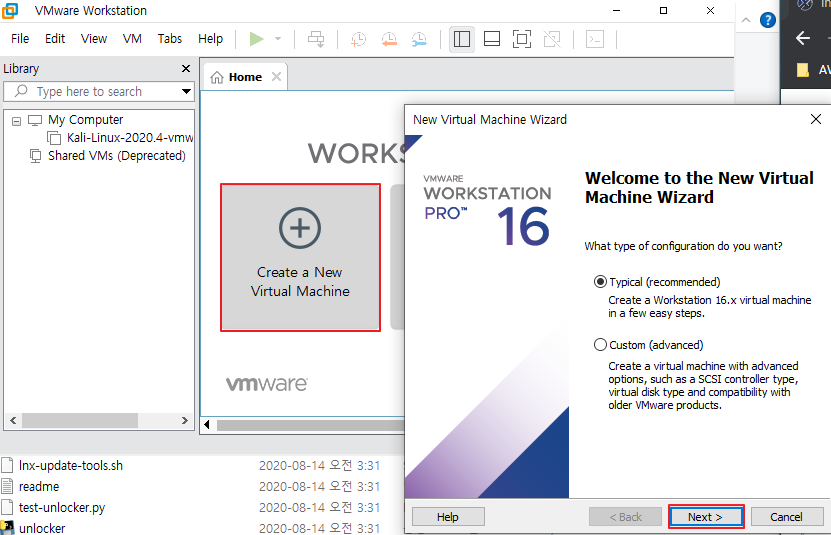Screen dimensions: 831x535
Task: Select the Typical (recommended) radio button
Action: click(600, 282)
